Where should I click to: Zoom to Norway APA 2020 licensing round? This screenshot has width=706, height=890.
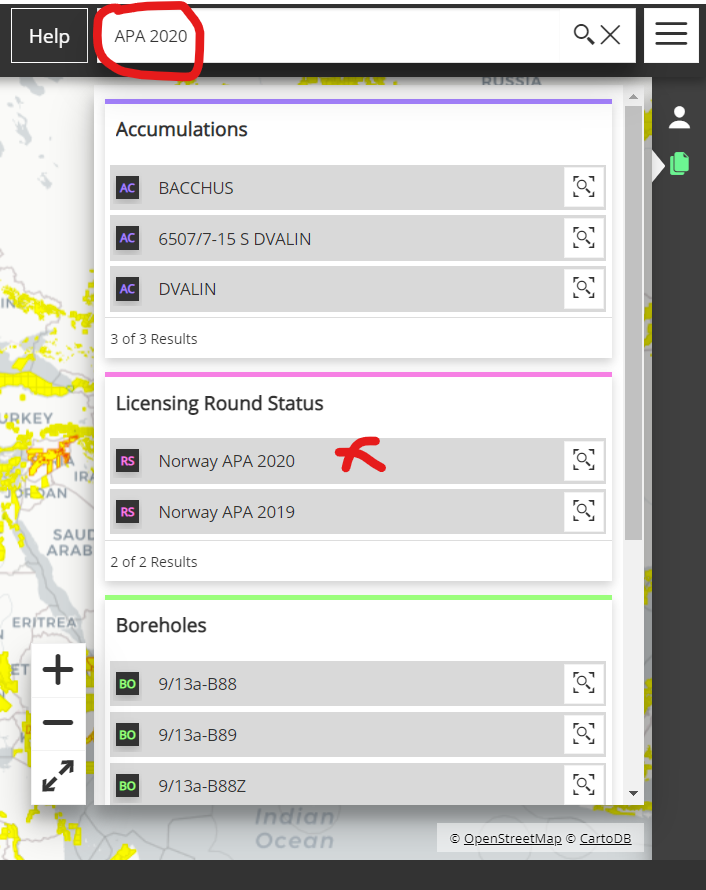(x=583, y=460)
